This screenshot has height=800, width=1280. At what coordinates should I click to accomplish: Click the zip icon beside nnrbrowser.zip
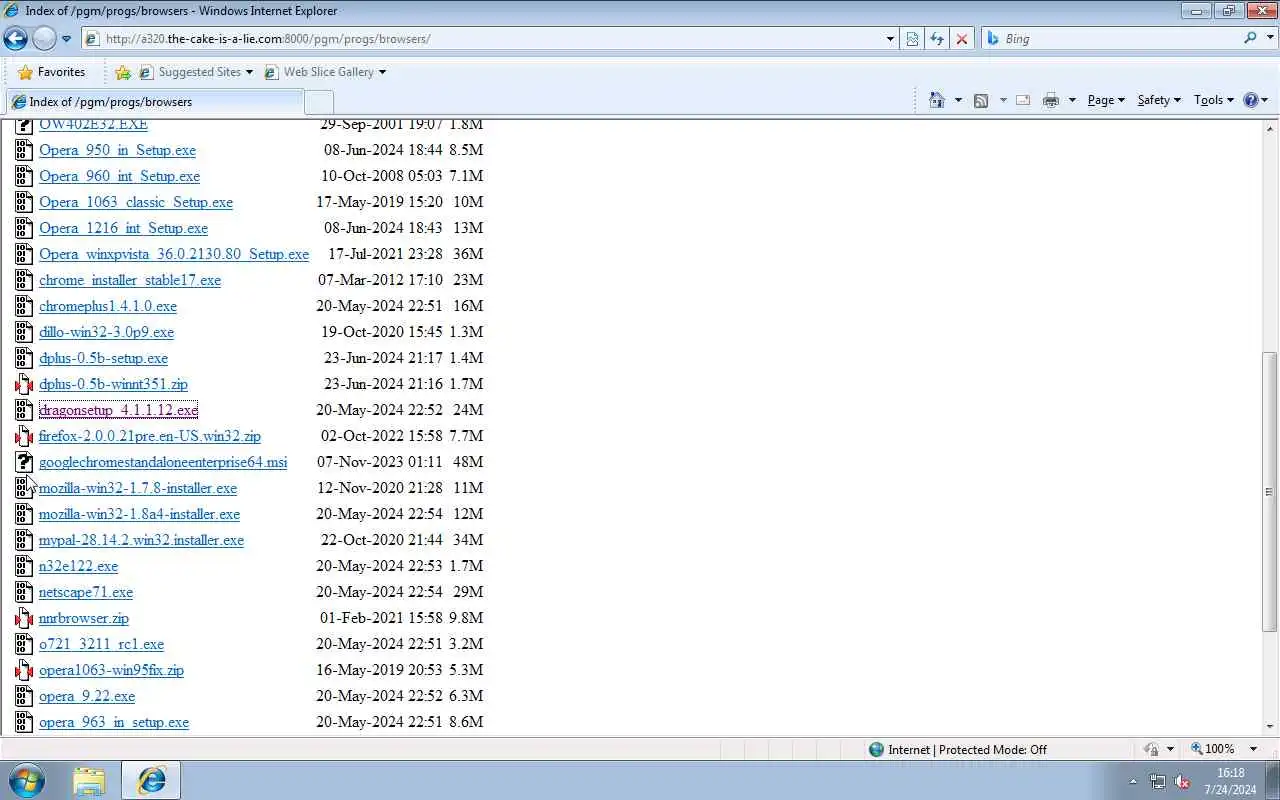pos(24,618)
